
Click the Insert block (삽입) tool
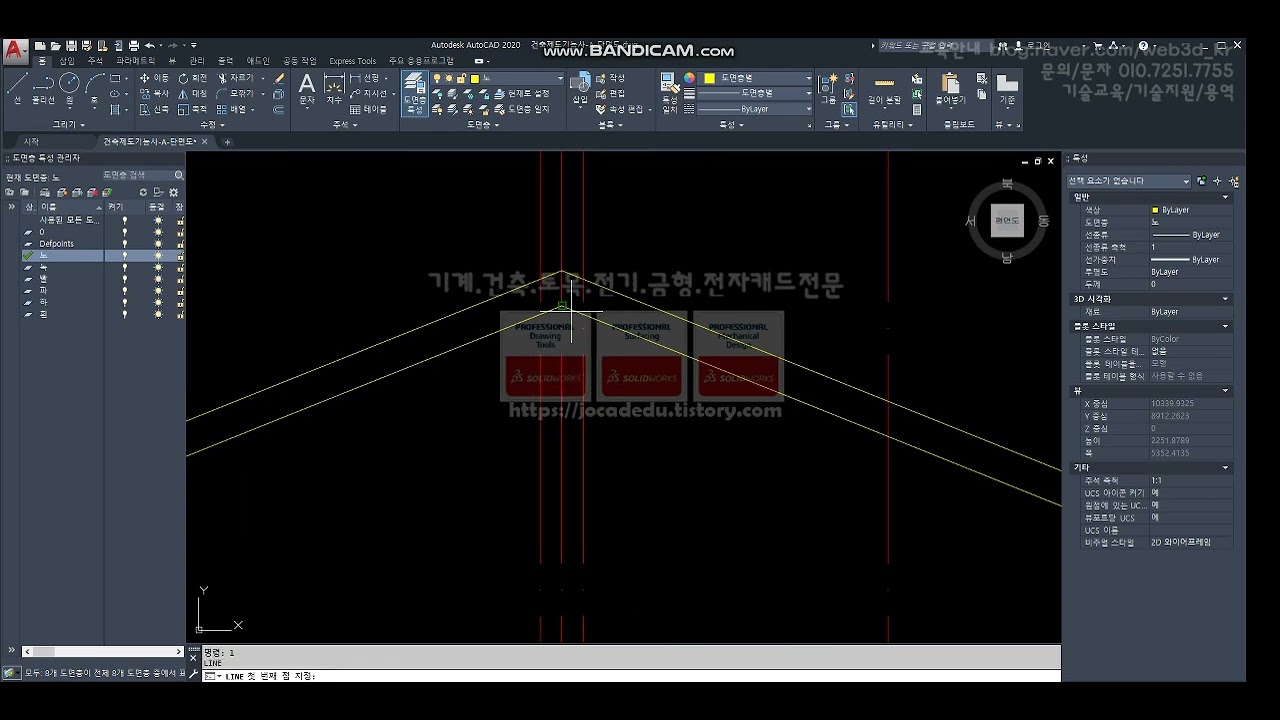tap(581, 87)
